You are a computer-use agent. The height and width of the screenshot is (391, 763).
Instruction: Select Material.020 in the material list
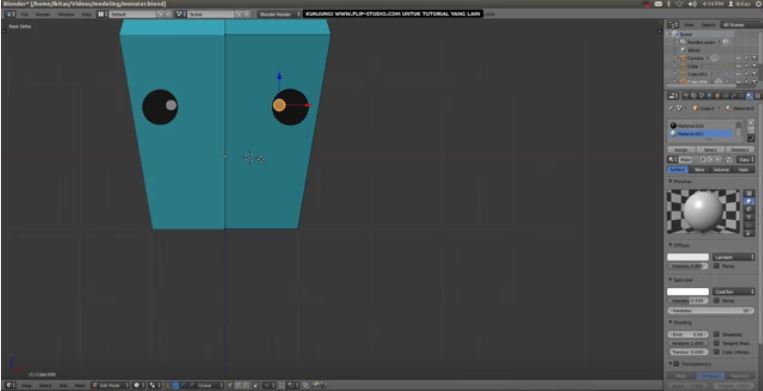click(x=701, y=125)
